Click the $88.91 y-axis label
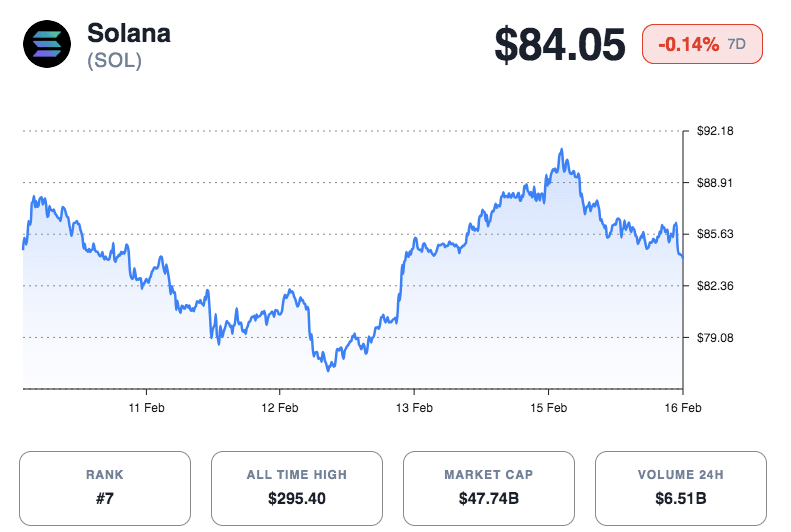This screenshot has height=532, width=791. [715, 183]
